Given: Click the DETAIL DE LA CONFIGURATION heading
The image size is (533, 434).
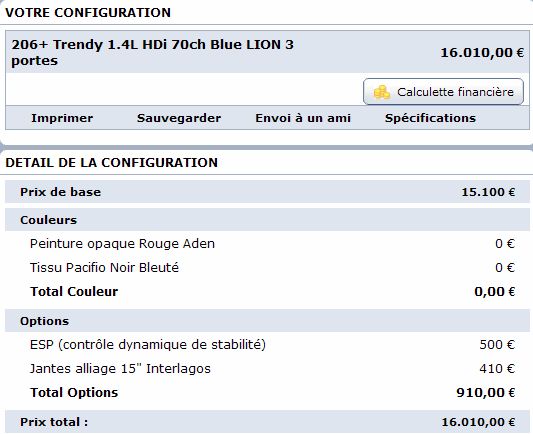Looking at the screenshot, I should click(111, 162).
